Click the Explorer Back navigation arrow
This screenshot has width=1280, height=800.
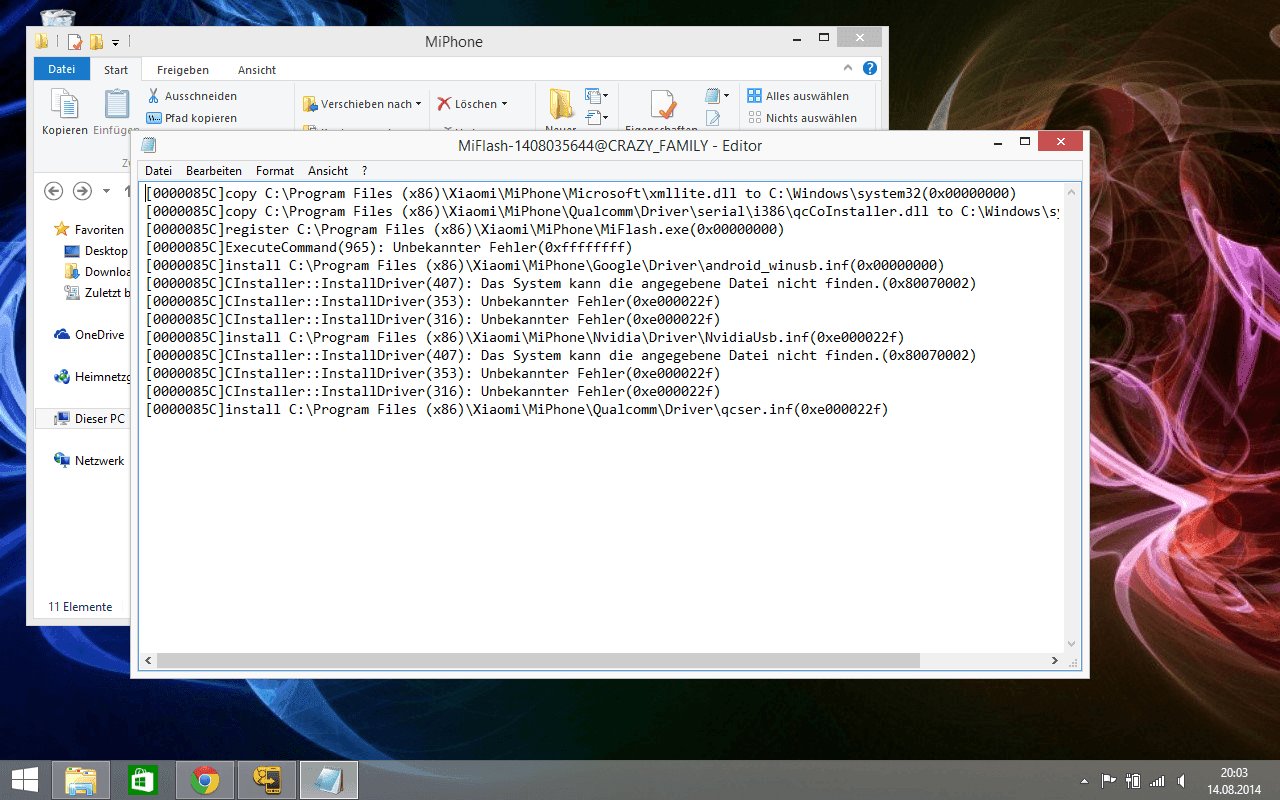point(54,190)
